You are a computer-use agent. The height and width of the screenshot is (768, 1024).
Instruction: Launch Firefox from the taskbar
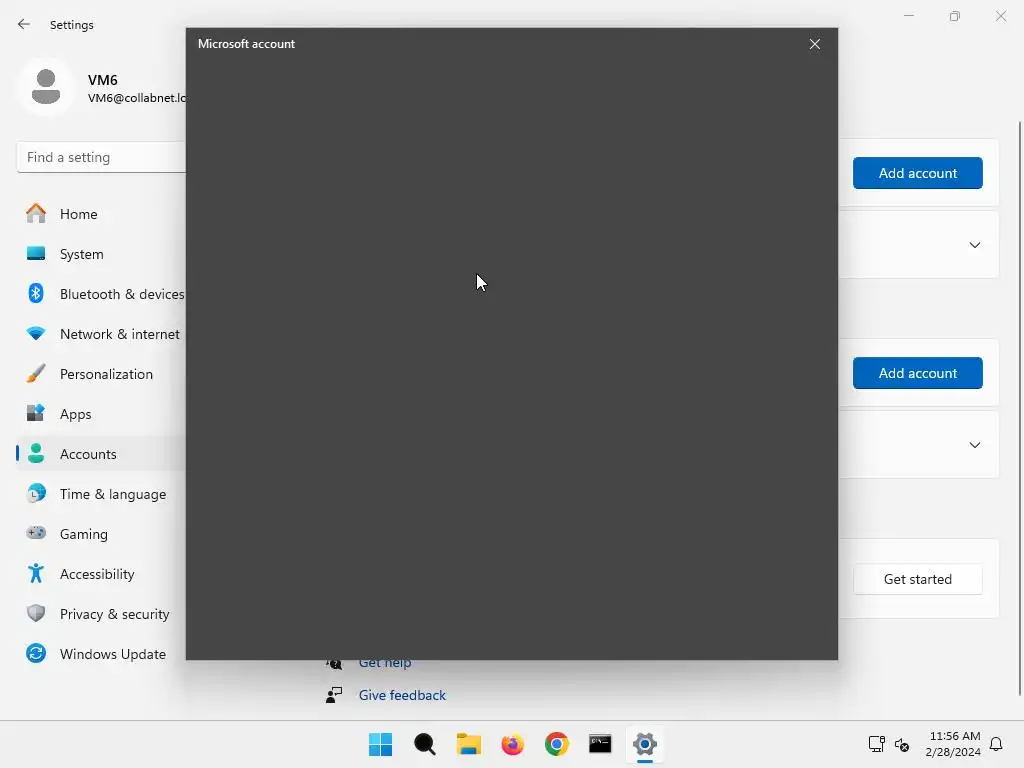click(513, 744)
